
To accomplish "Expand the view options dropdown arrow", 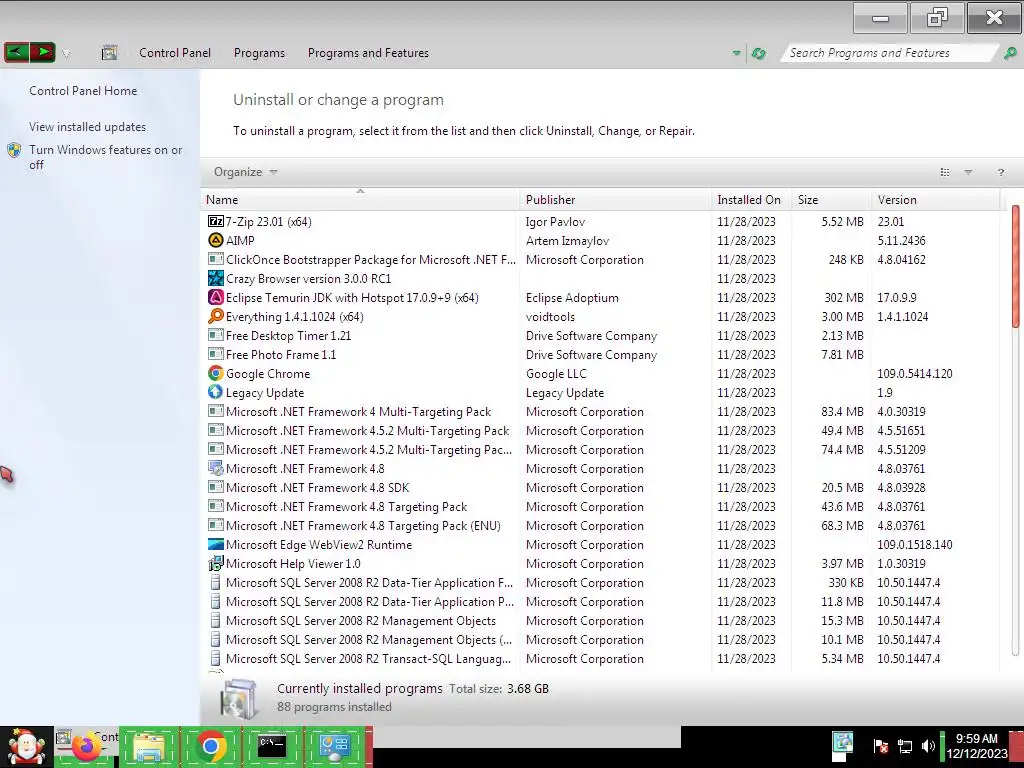I will click(968, 172).
